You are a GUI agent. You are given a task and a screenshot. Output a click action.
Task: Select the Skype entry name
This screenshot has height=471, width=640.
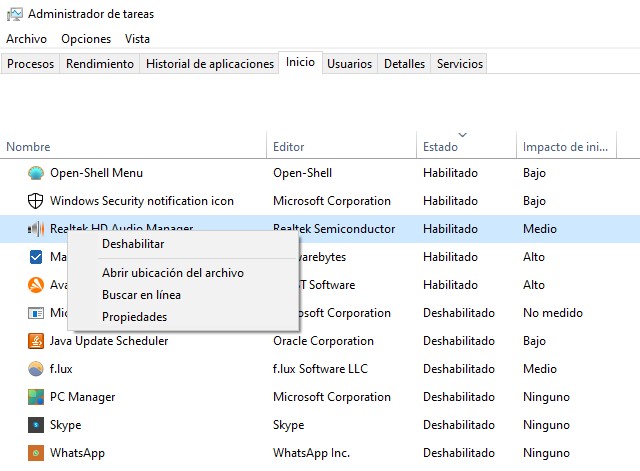[65, 425]
